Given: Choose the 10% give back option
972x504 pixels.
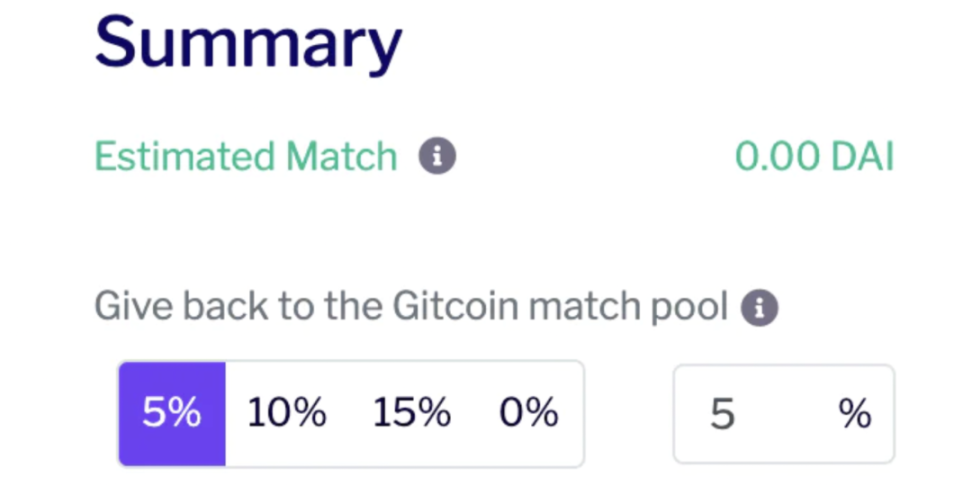Looking at the screenshot, I should pos(286,413).
